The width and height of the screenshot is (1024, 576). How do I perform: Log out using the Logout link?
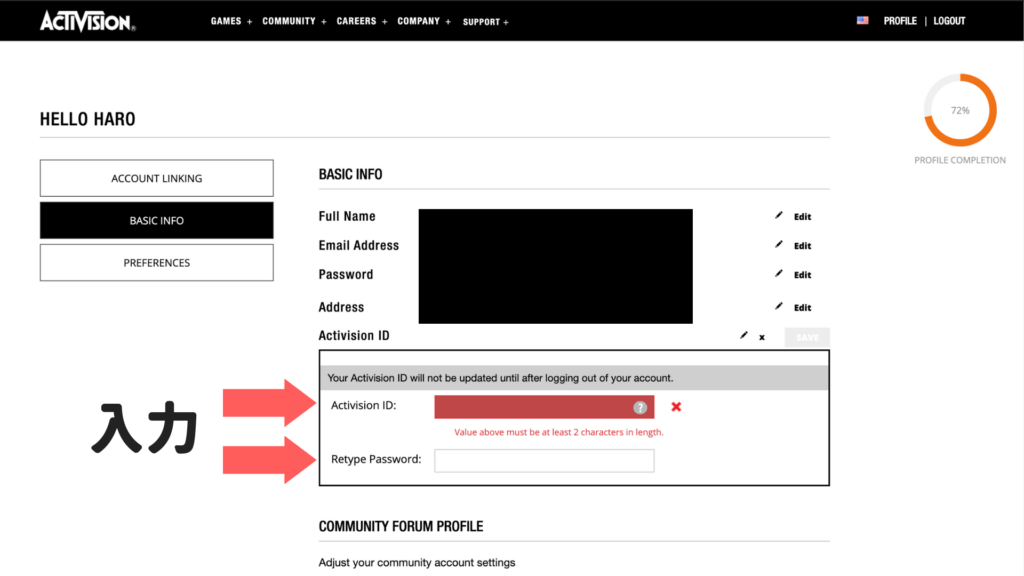coord(949,21)
